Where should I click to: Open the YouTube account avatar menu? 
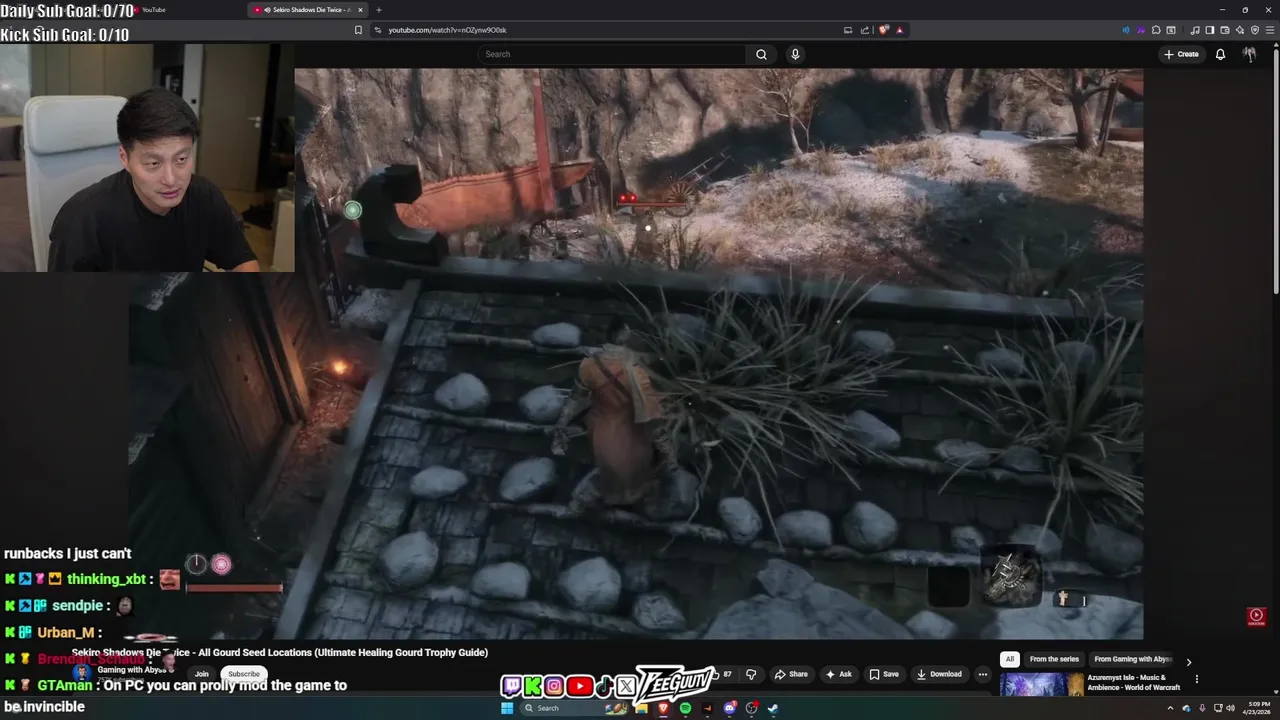(x=1249, y=54)
